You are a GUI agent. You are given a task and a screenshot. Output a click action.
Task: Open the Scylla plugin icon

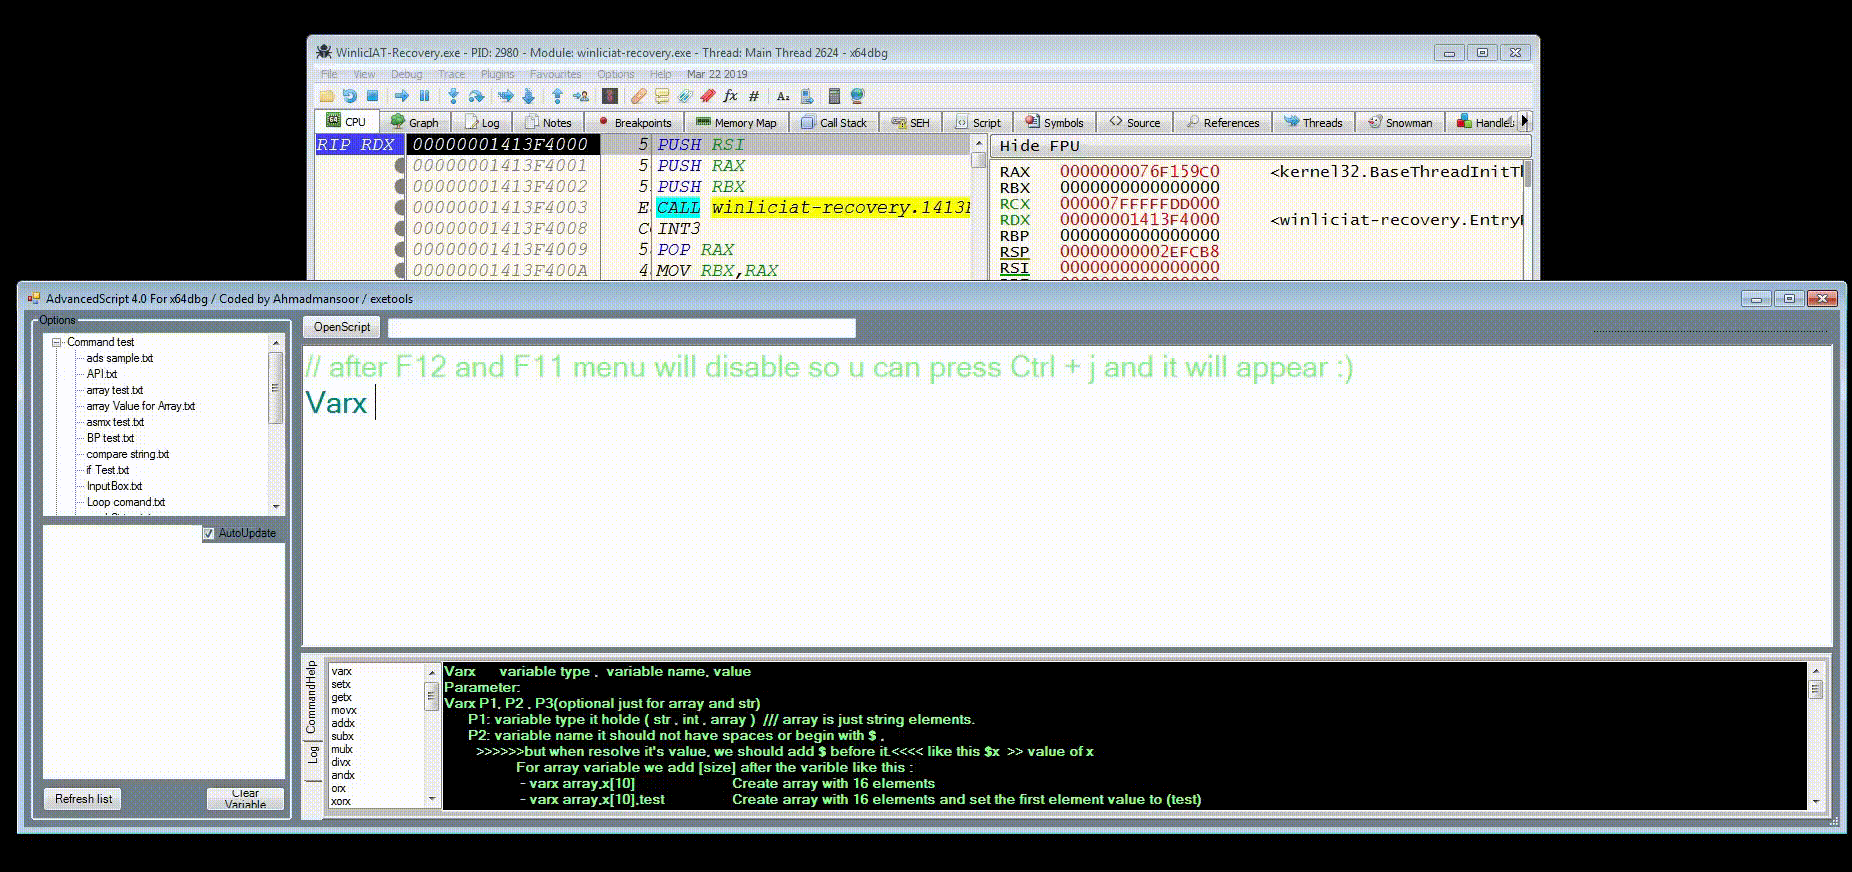click(609, 96)
